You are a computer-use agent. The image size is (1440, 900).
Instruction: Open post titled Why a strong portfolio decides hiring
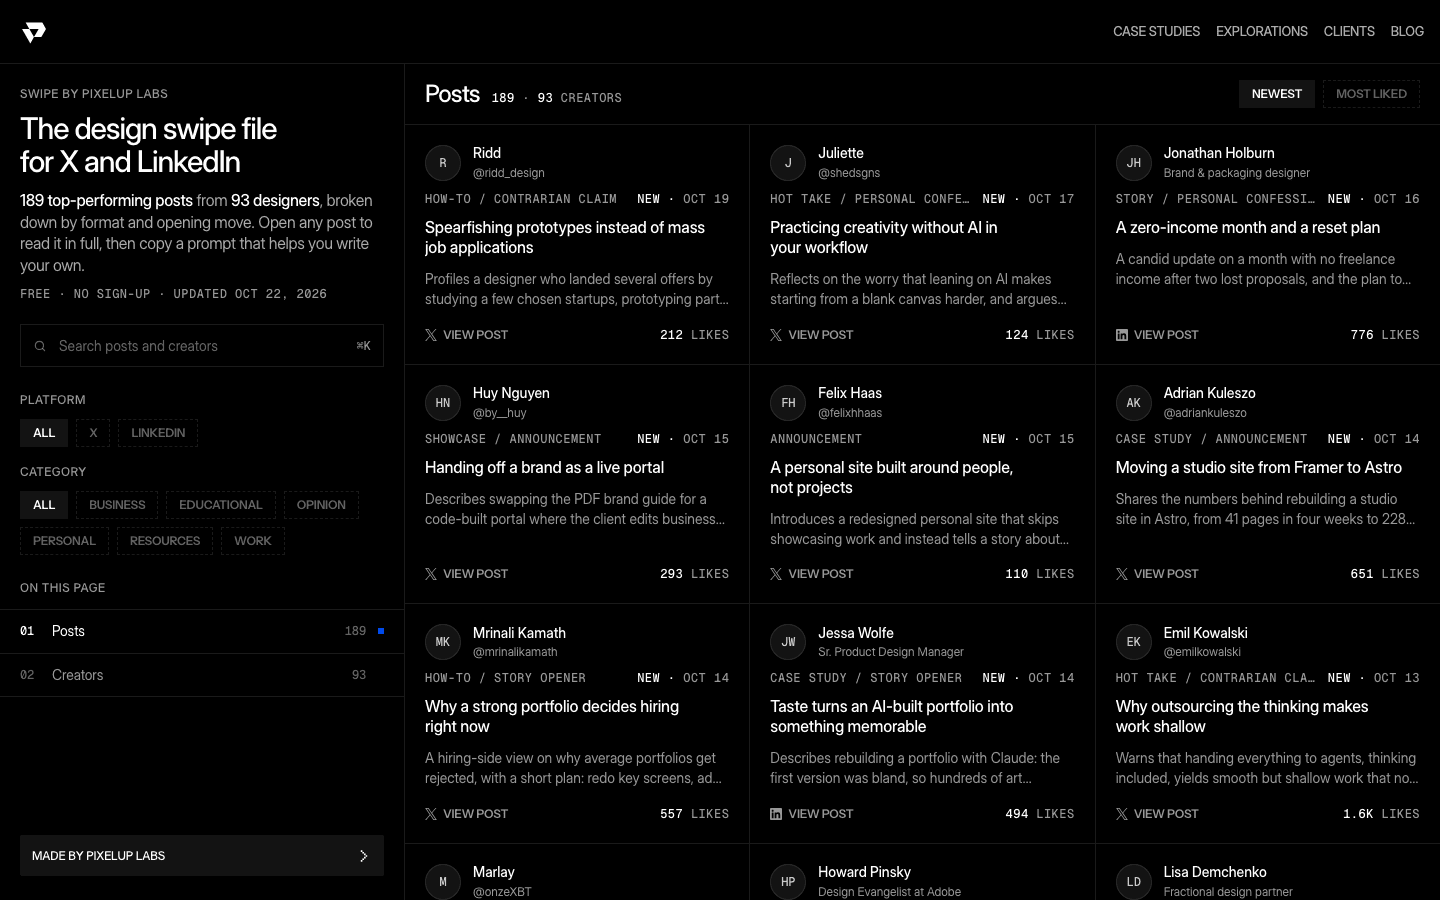pyautogui.click(x=552, y=717)
